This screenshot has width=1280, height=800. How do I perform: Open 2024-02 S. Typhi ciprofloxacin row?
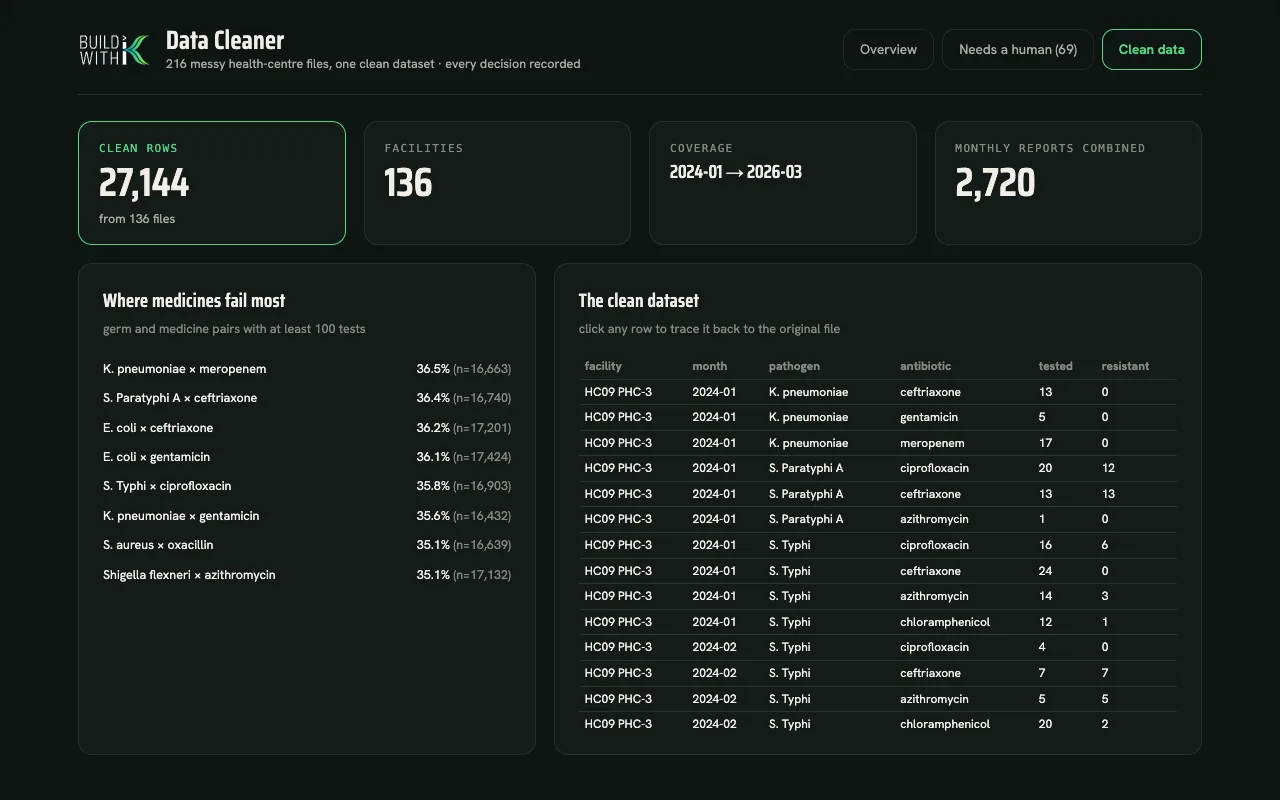[x=878, y=647]
